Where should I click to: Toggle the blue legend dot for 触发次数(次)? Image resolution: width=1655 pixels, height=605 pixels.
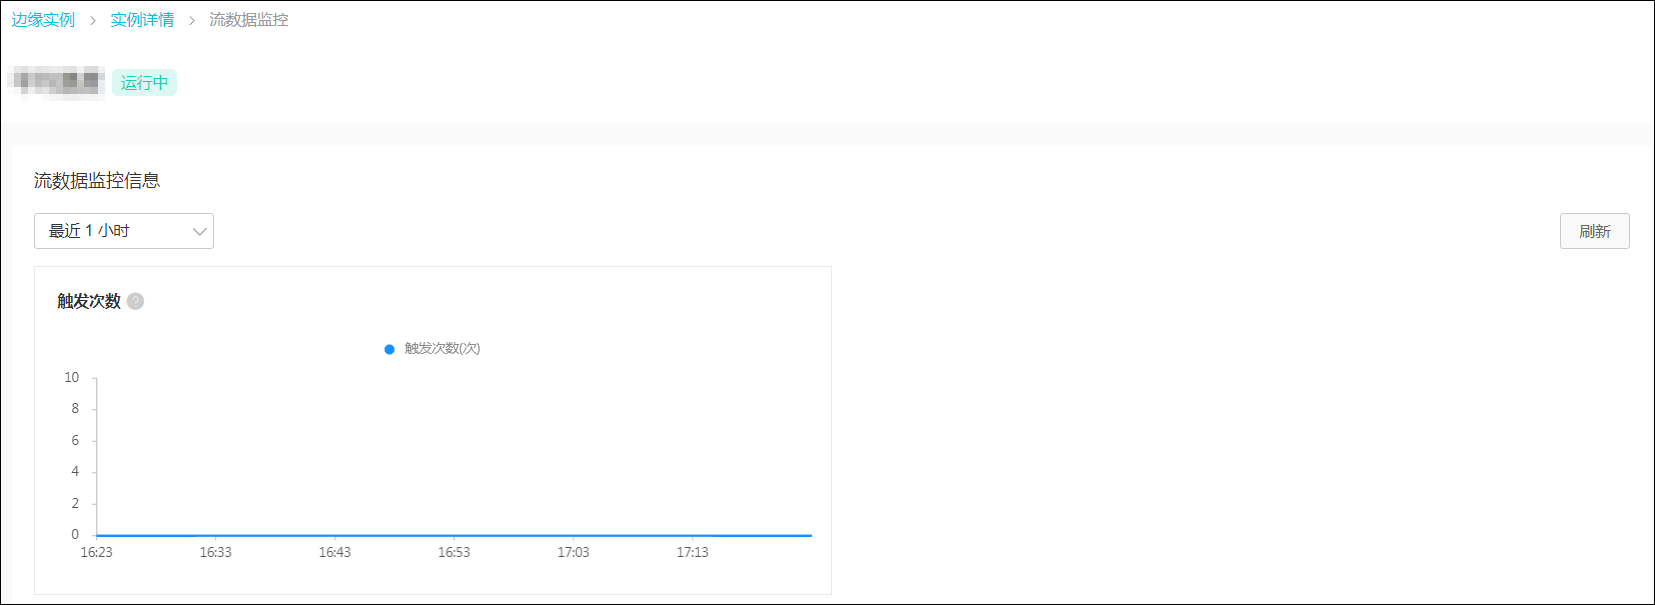389,349
